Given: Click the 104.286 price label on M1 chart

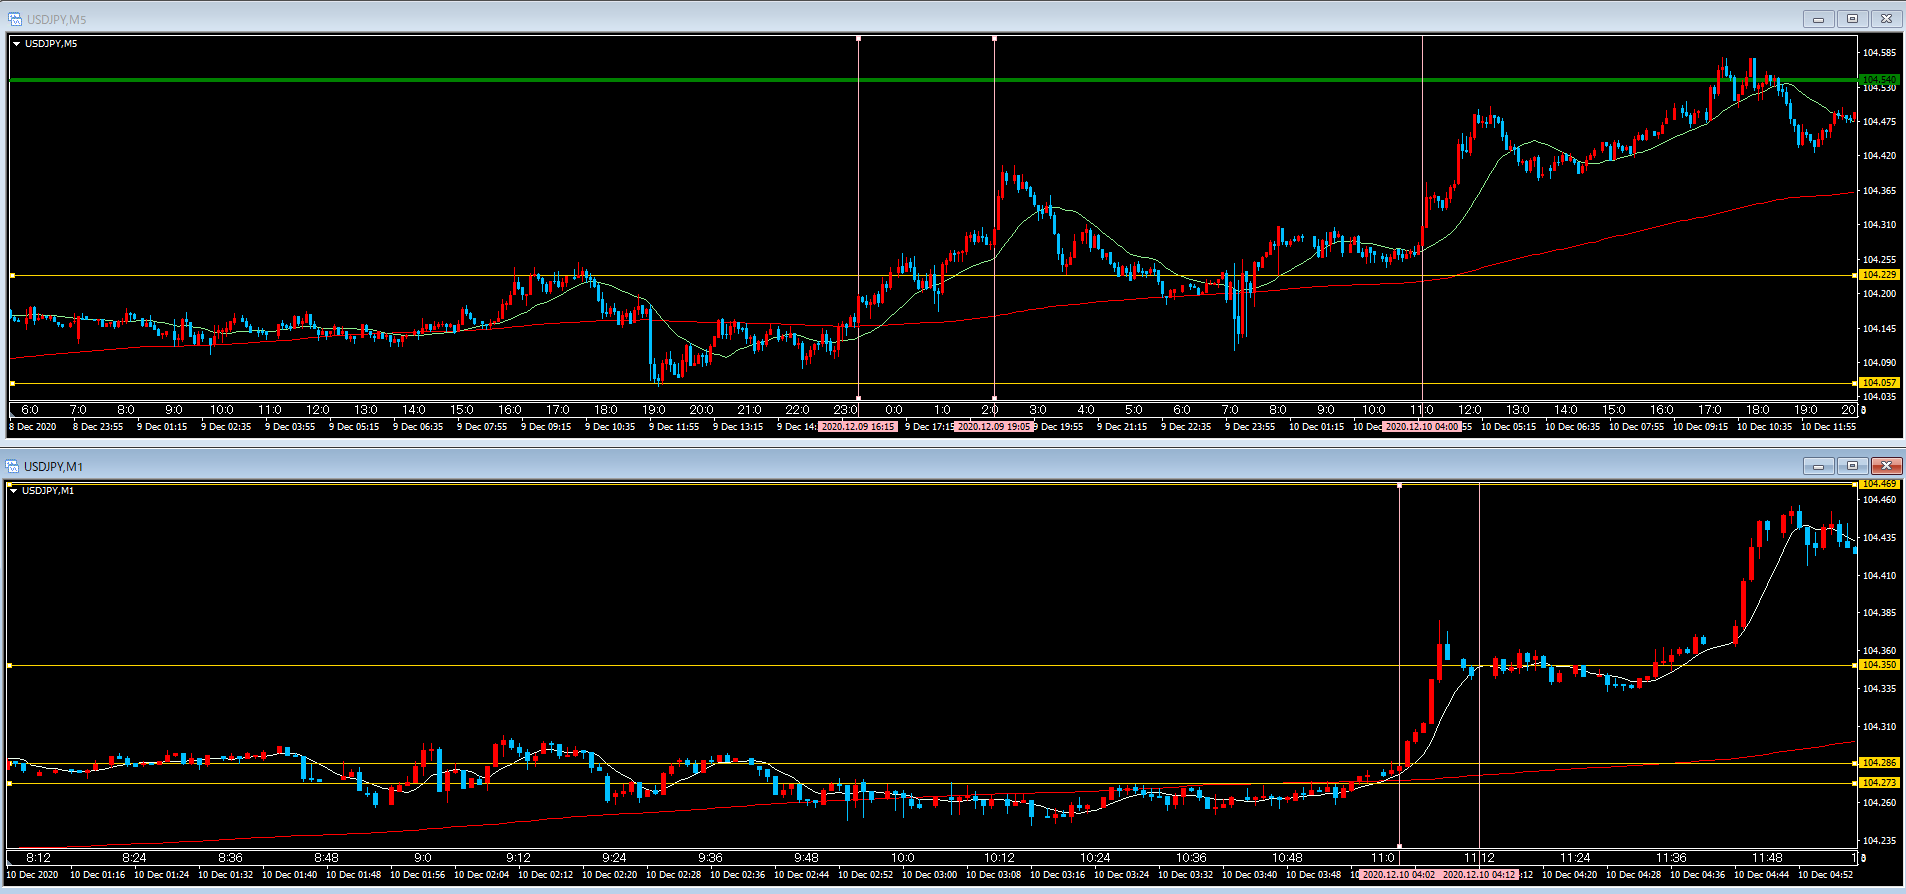Looking at the screenshot, I should pos(1878,763).
